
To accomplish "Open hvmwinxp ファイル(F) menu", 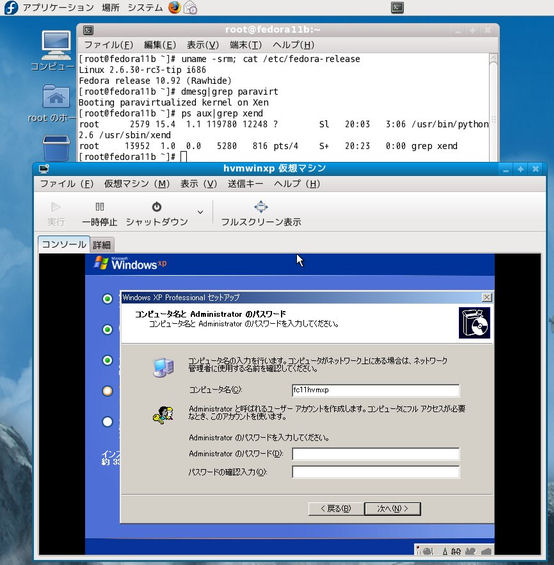I will pyautogui.click(x=67, y=184).
